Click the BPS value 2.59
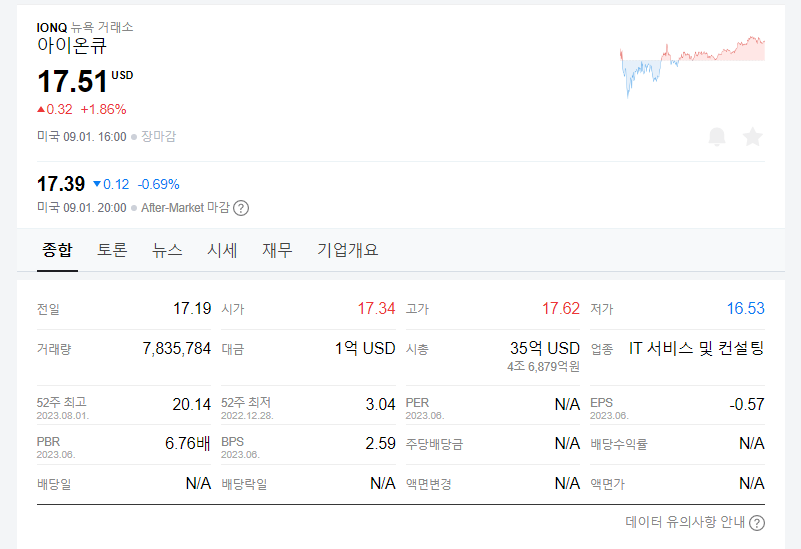The width and height of the screenshot is (801, 549). pos(381,443)
